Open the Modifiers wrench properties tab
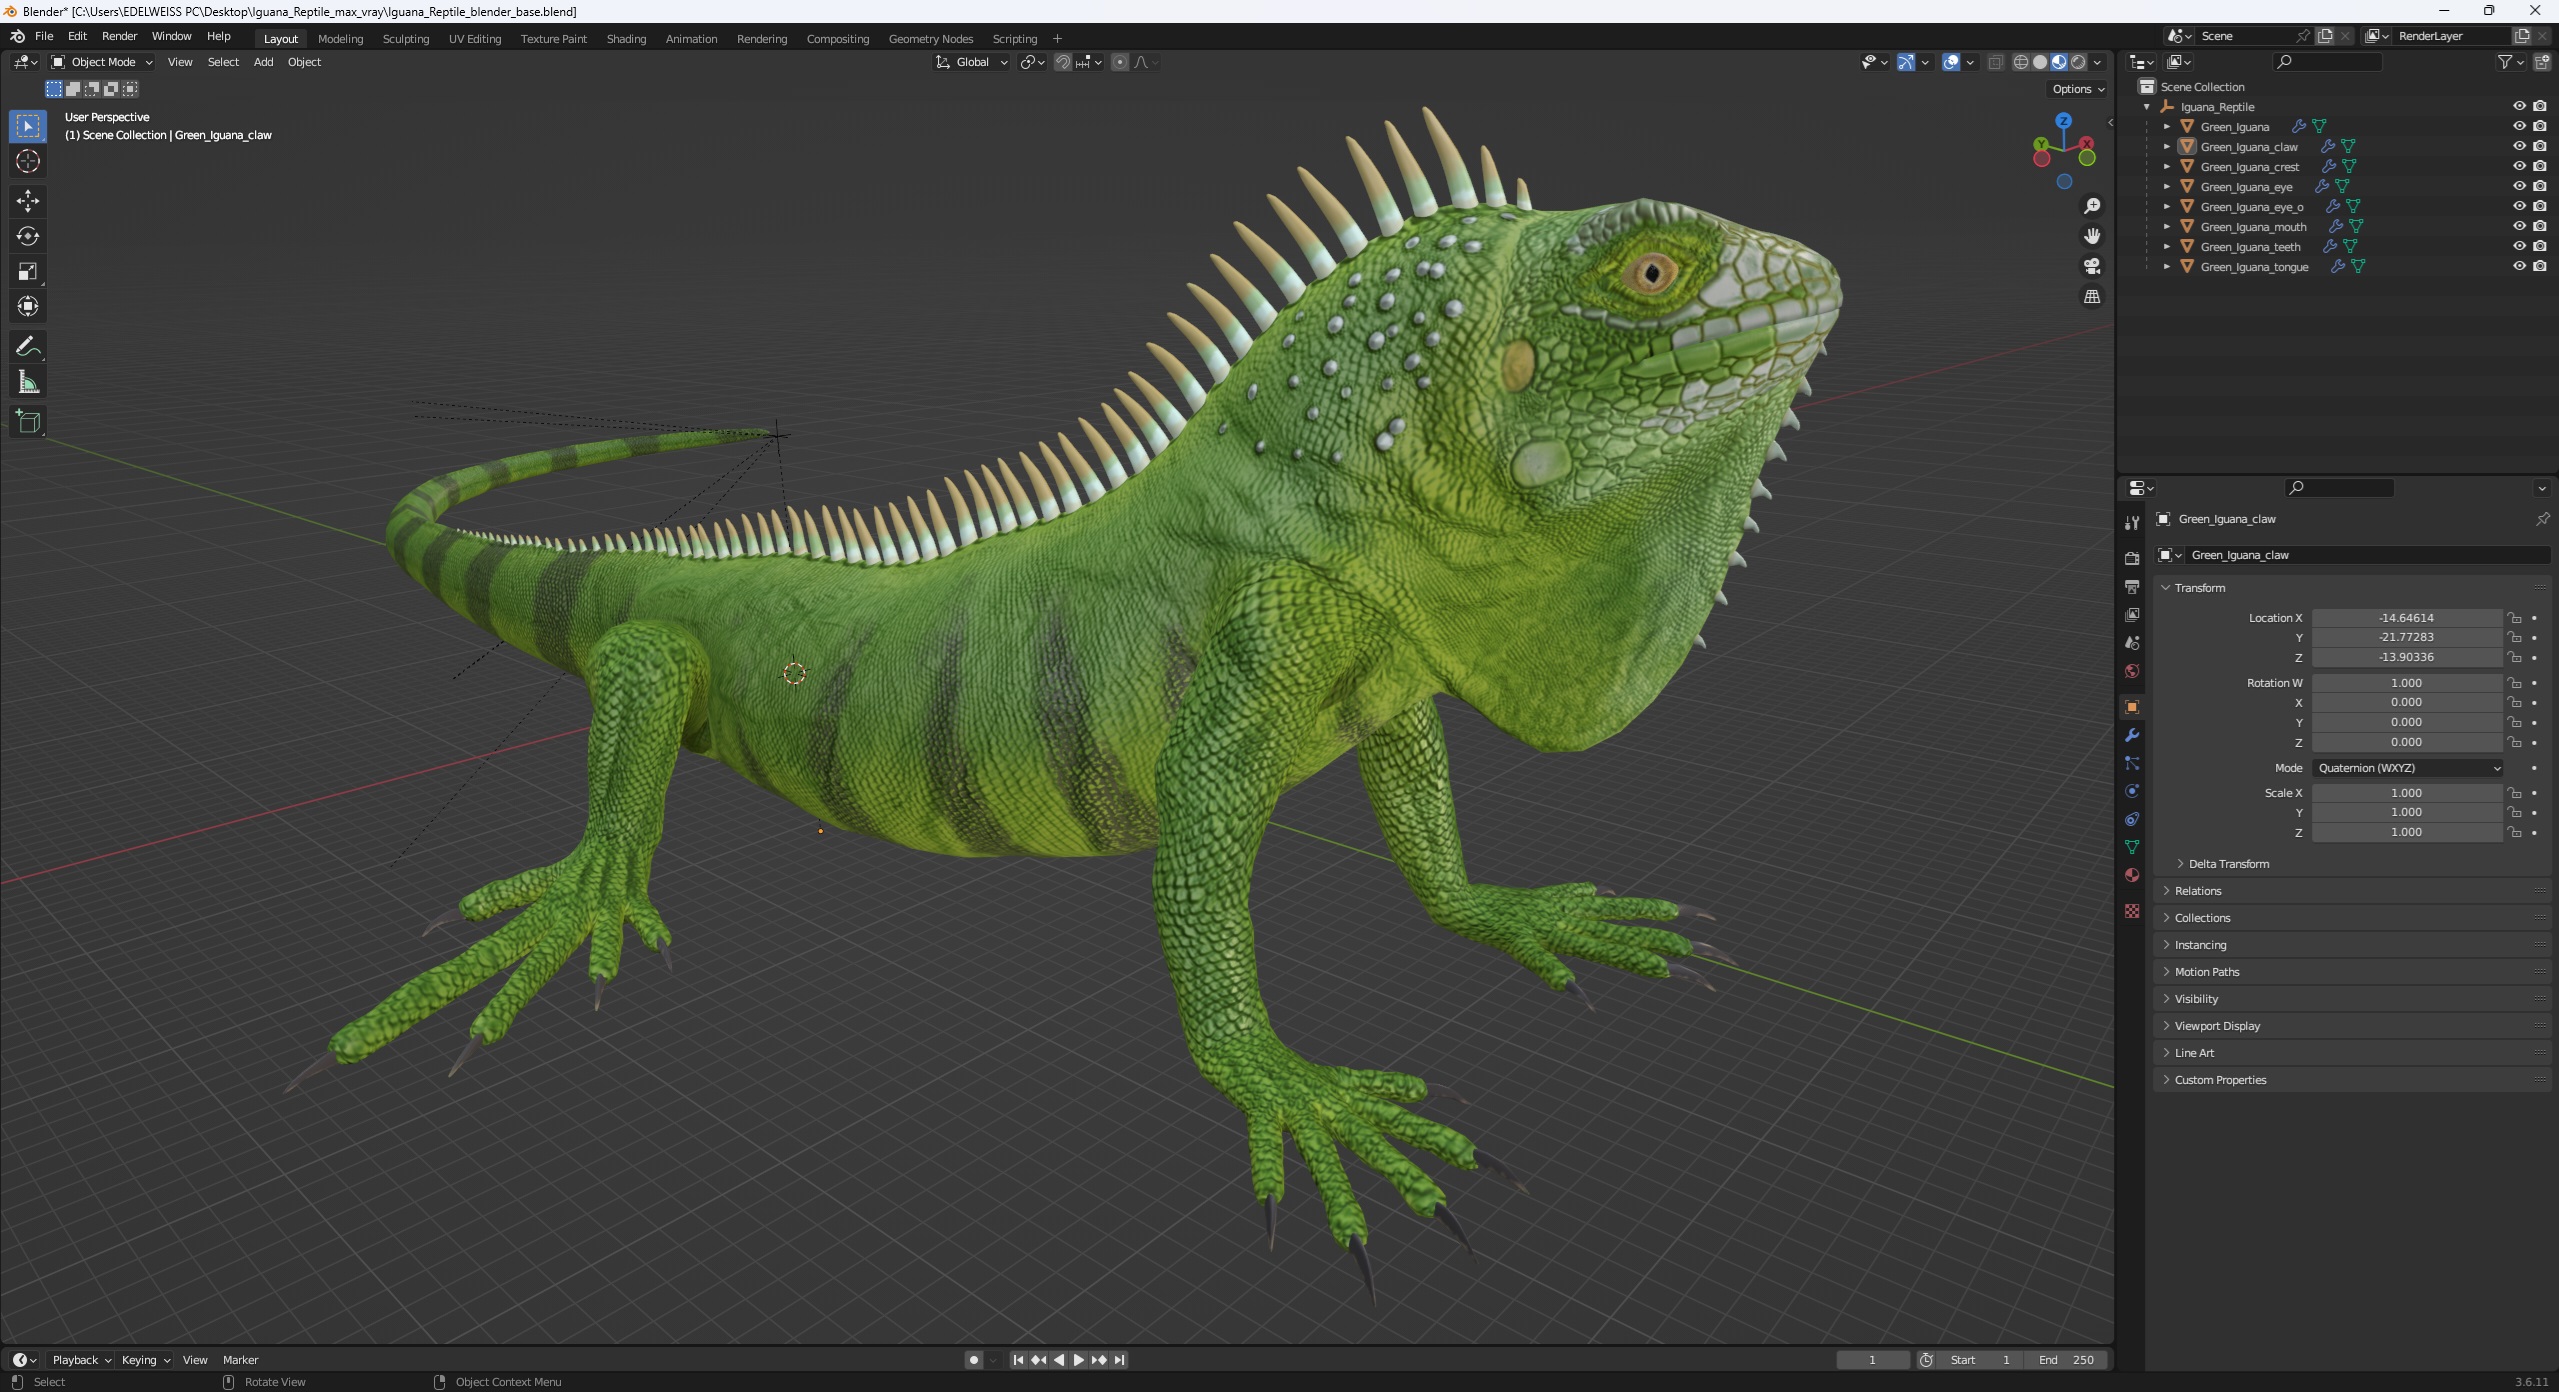Viewport: 2559px width, 1392px height. (2132, 735)
